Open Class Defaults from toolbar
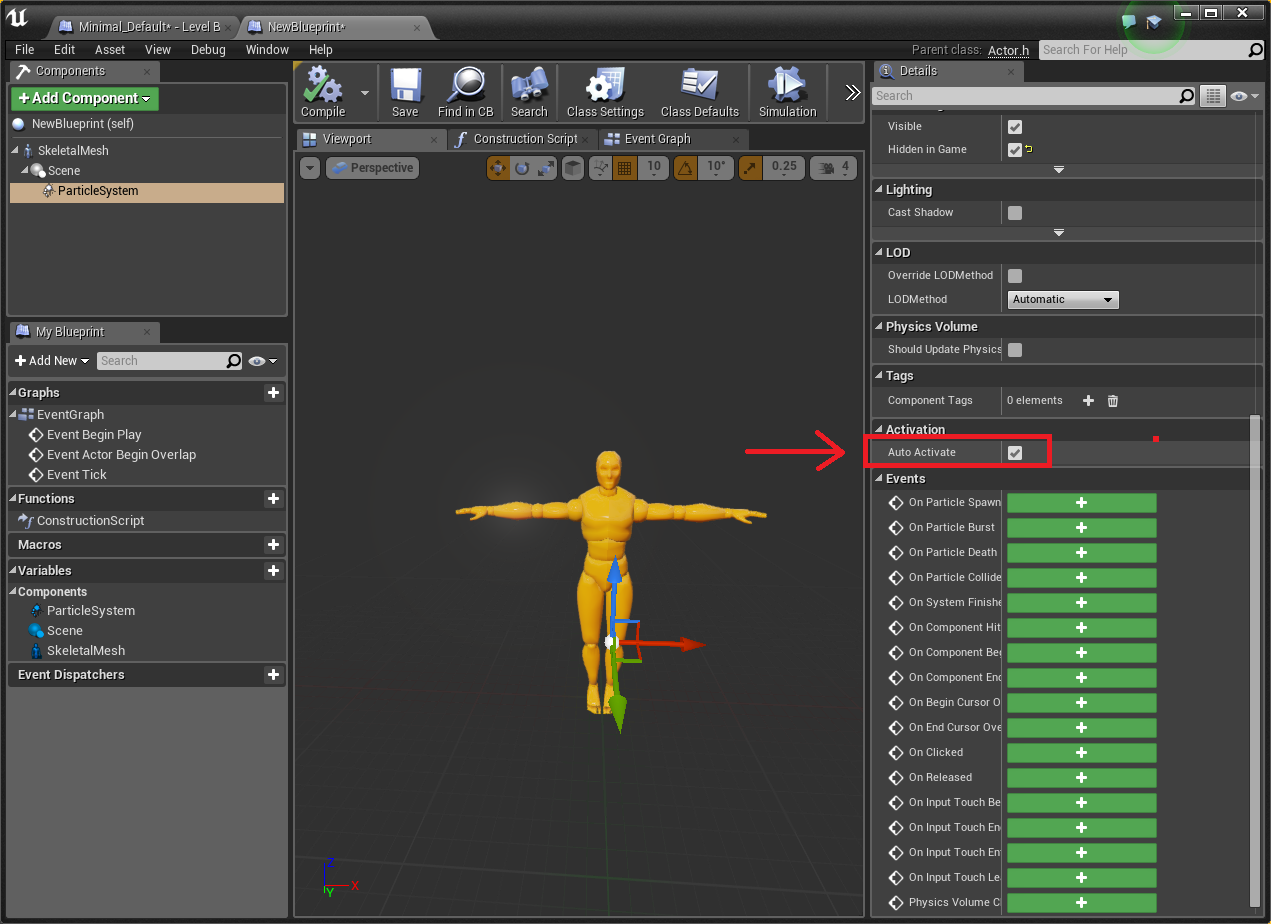Viewport: 1271px width, 924px height. [x=699, y=88]
